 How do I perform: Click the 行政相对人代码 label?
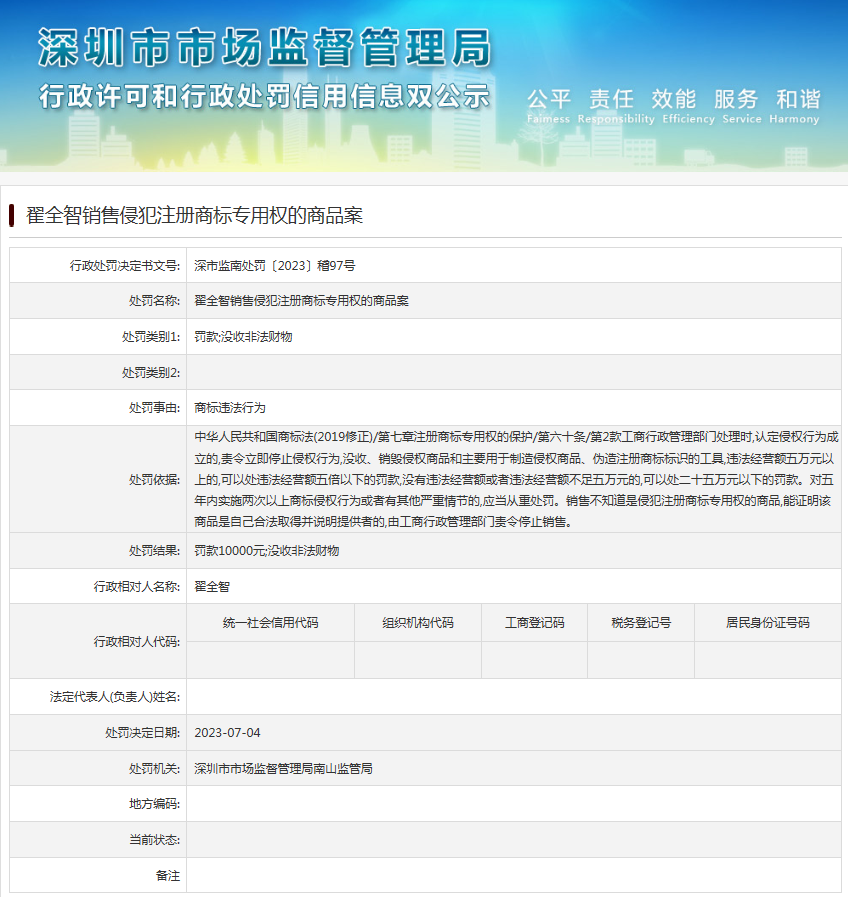tap(137, 642)
